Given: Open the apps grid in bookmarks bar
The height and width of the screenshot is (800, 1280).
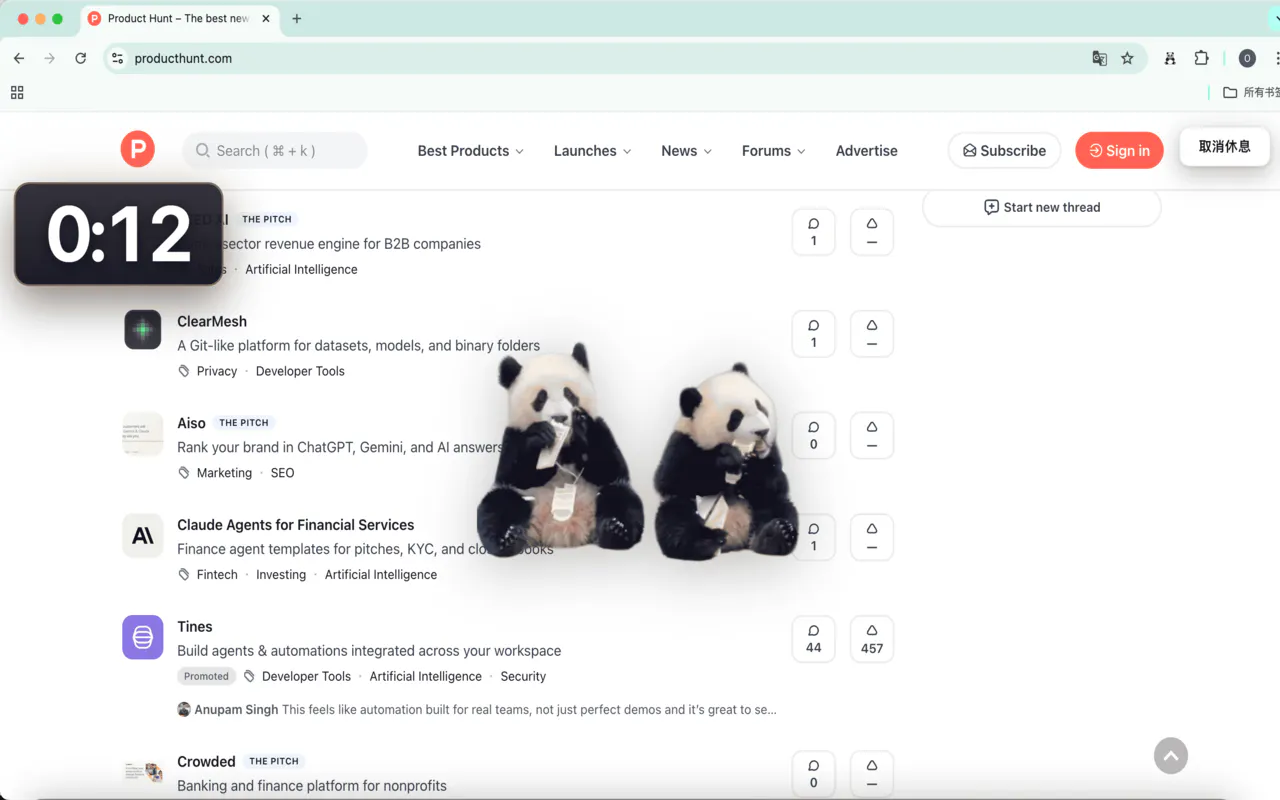Looking at the screenshot, I should click(x=17, y=93).
